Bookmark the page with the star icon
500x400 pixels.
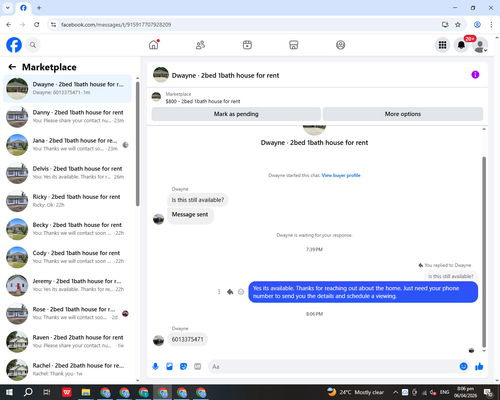click(458, 25)
